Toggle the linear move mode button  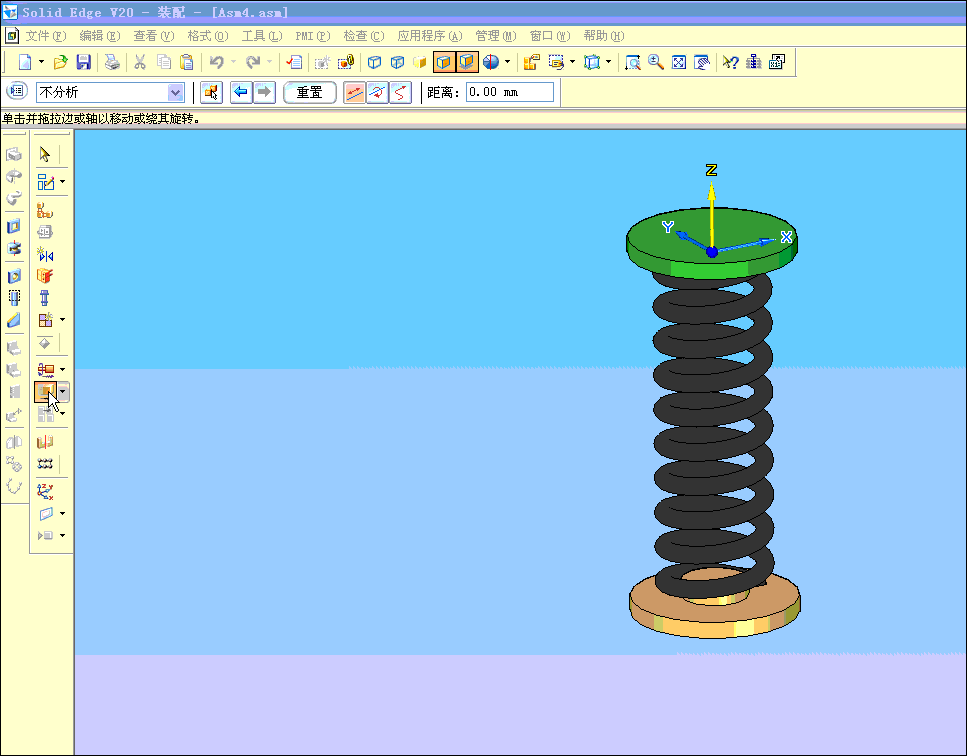click(x=354, y=92)
